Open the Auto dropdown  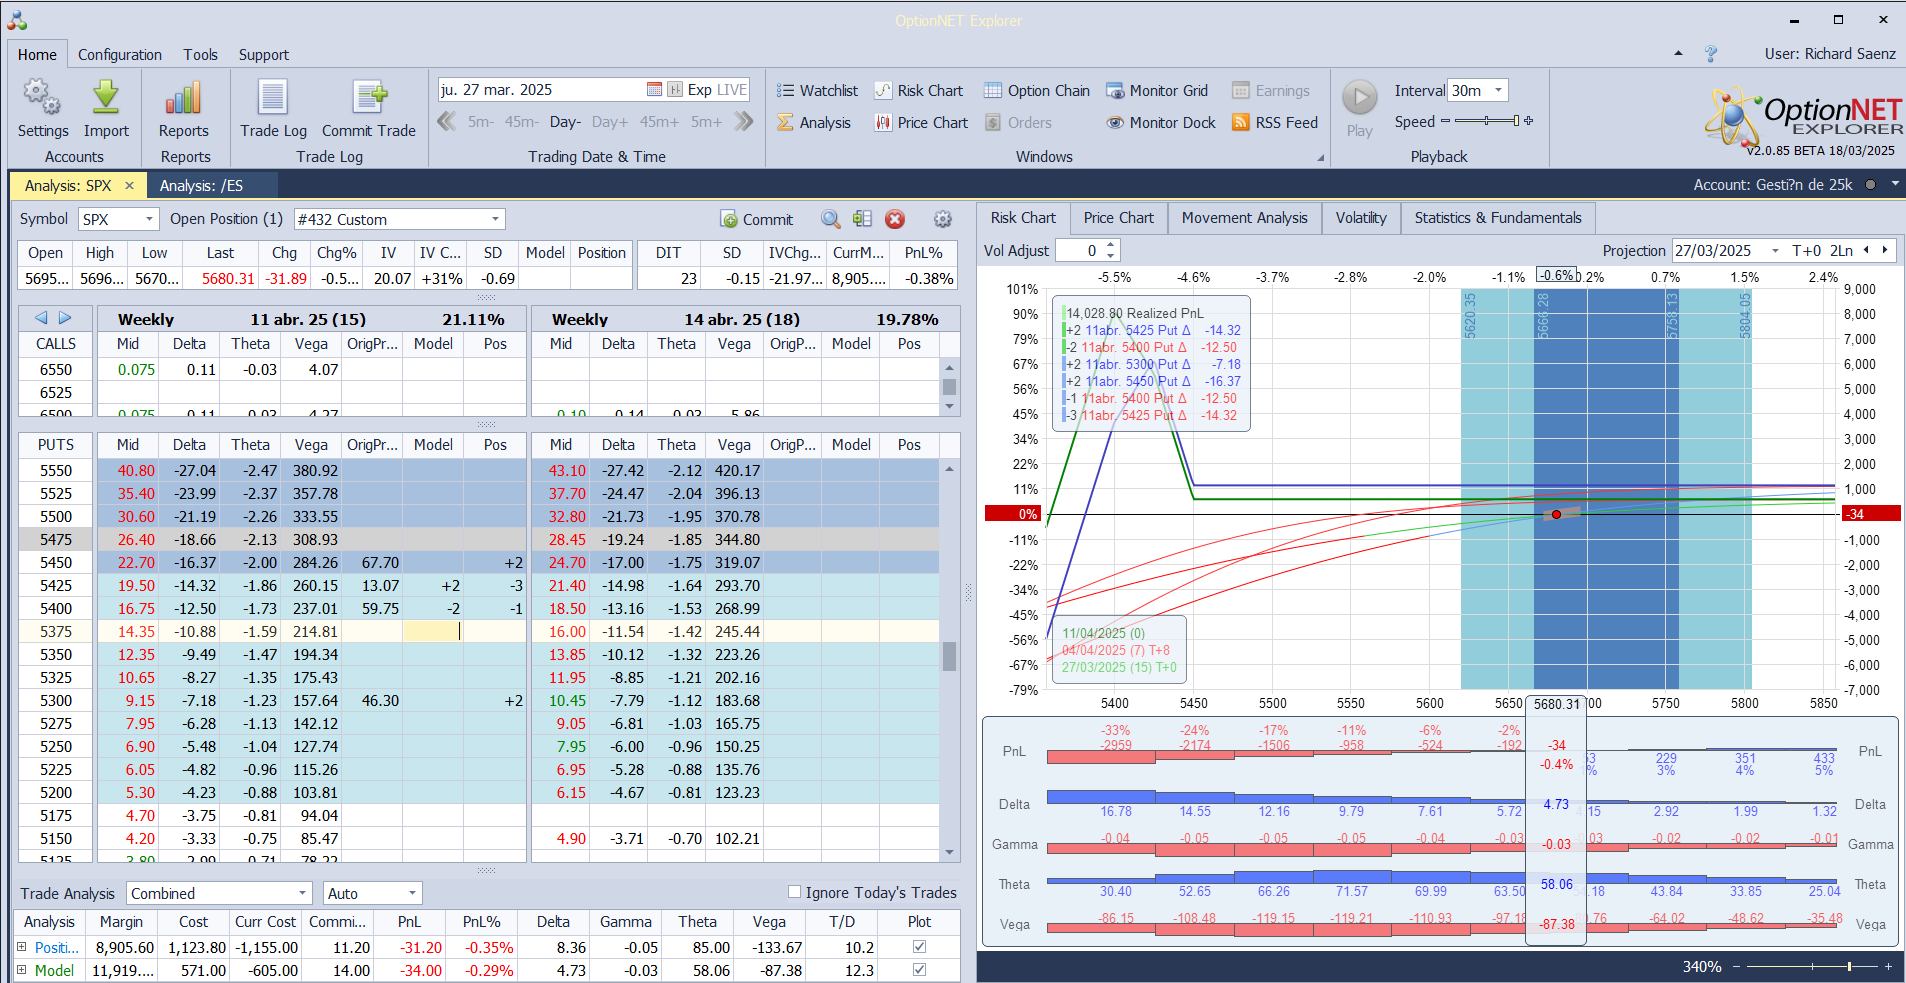pyautogui.click(x=412, y=893)
